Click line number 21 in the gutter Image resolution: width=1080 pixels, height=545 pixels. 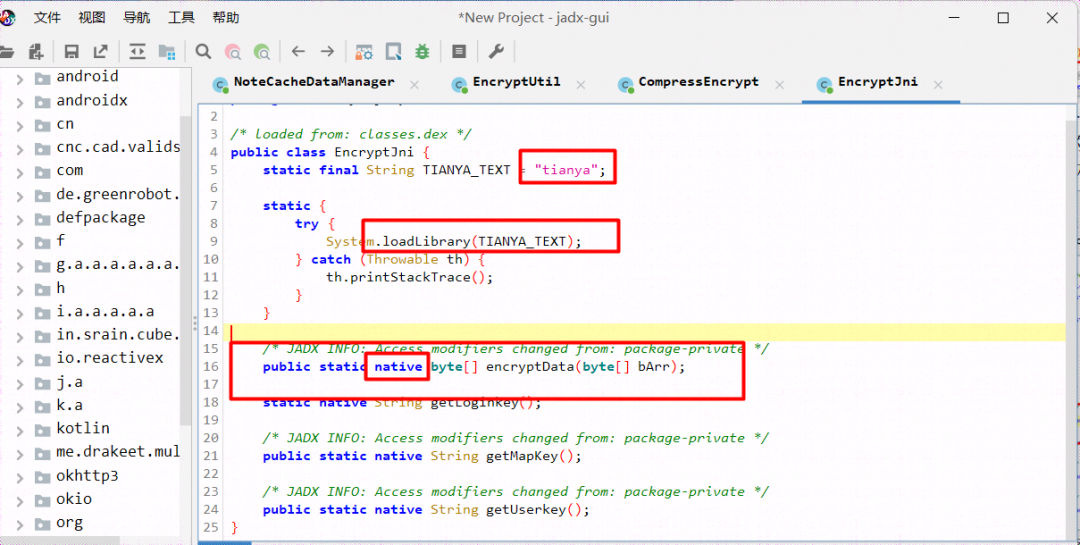pyautogui.click(x=211, y=456)
